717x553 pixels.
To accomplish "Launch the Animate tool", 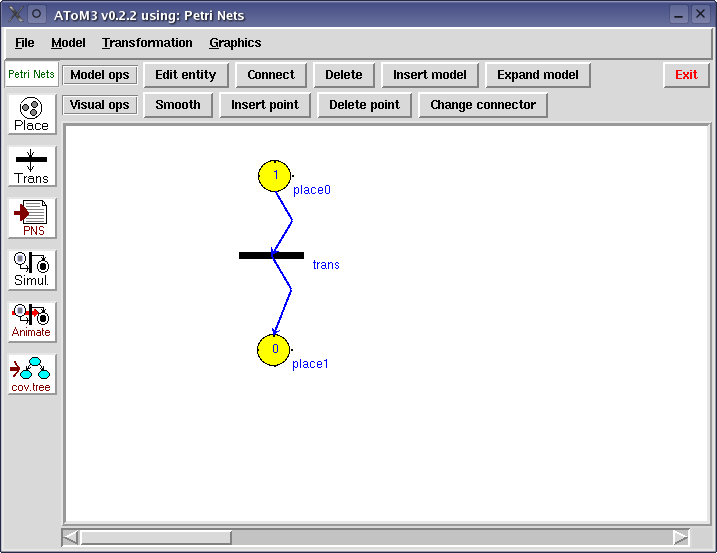I will (x=31, y=322).
